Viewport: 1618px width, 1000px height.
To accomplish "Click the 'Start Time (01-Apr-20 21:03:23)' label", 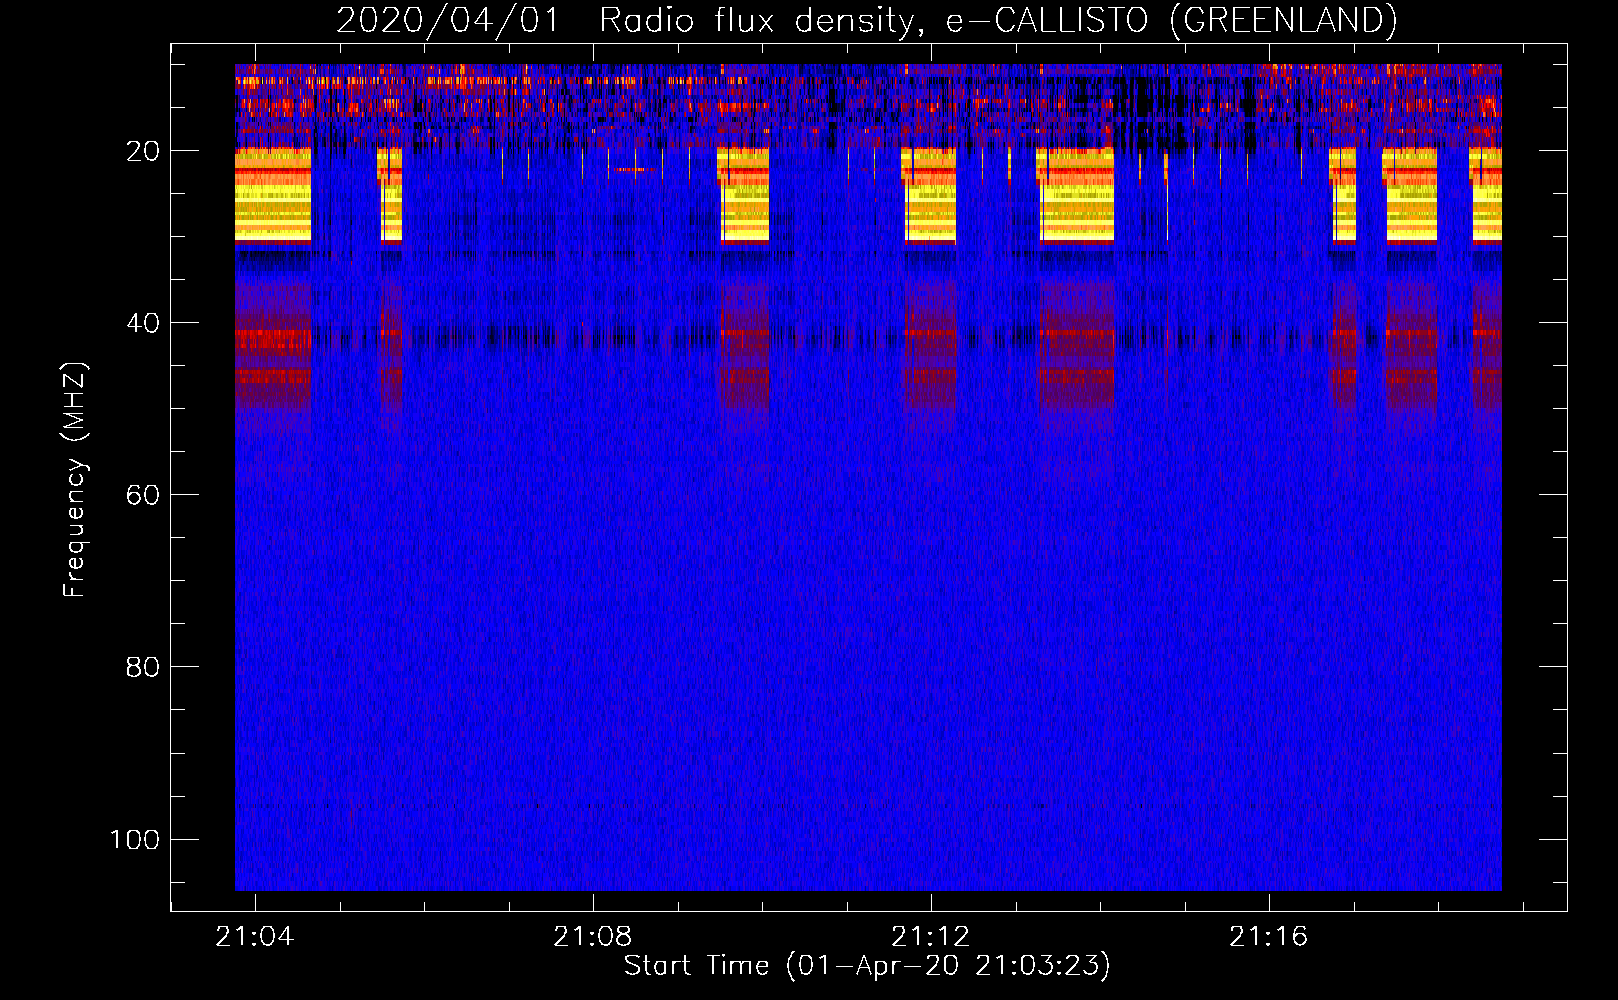I will (867, 966).
